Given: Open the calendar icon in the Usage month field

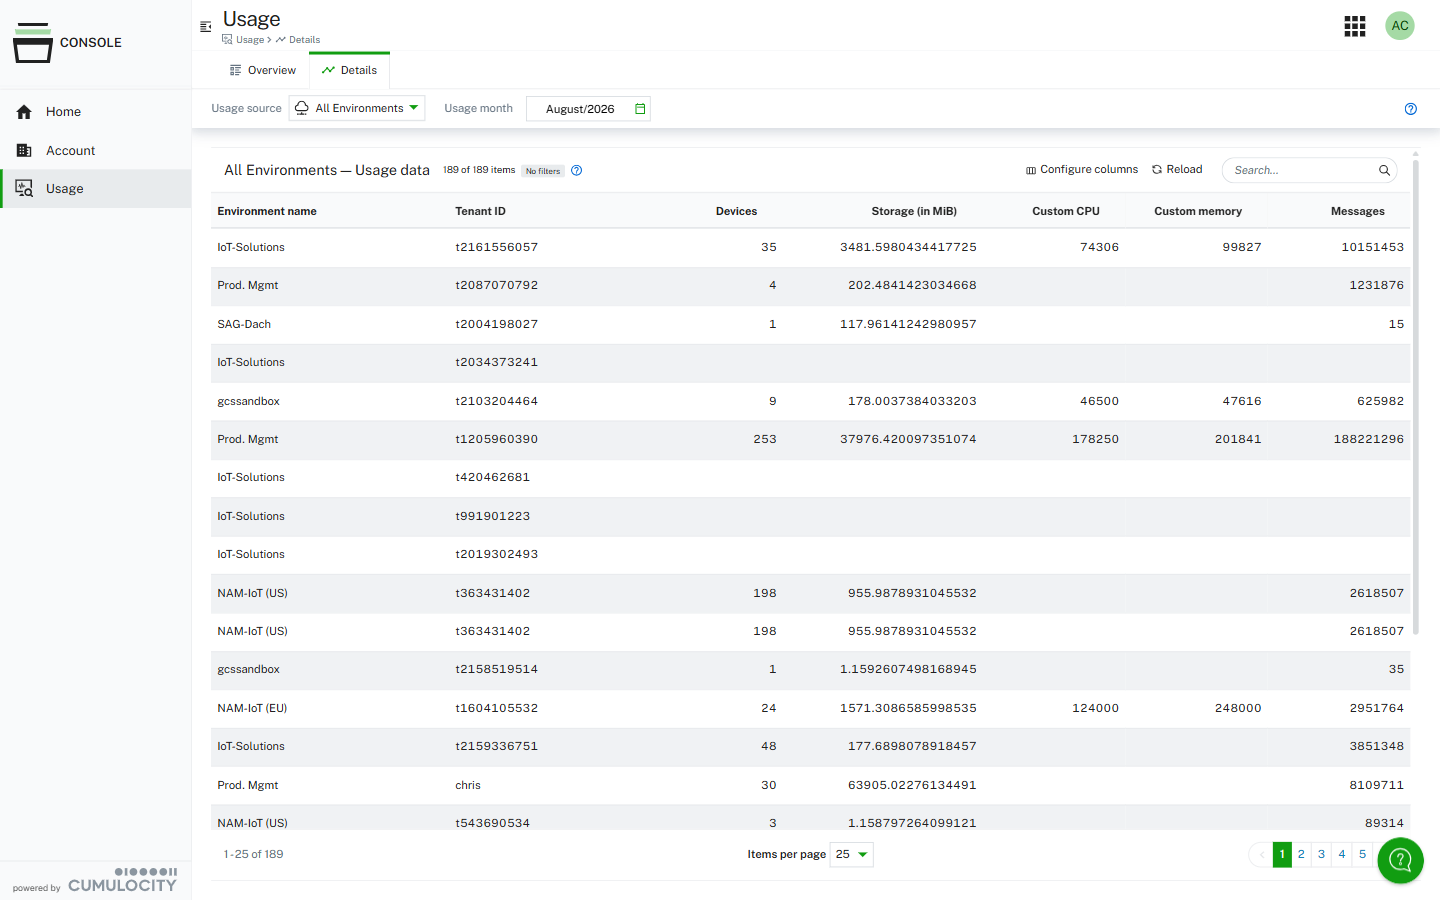Looking at the screenshot, I should pyautogui.click(x=640, y=108).
